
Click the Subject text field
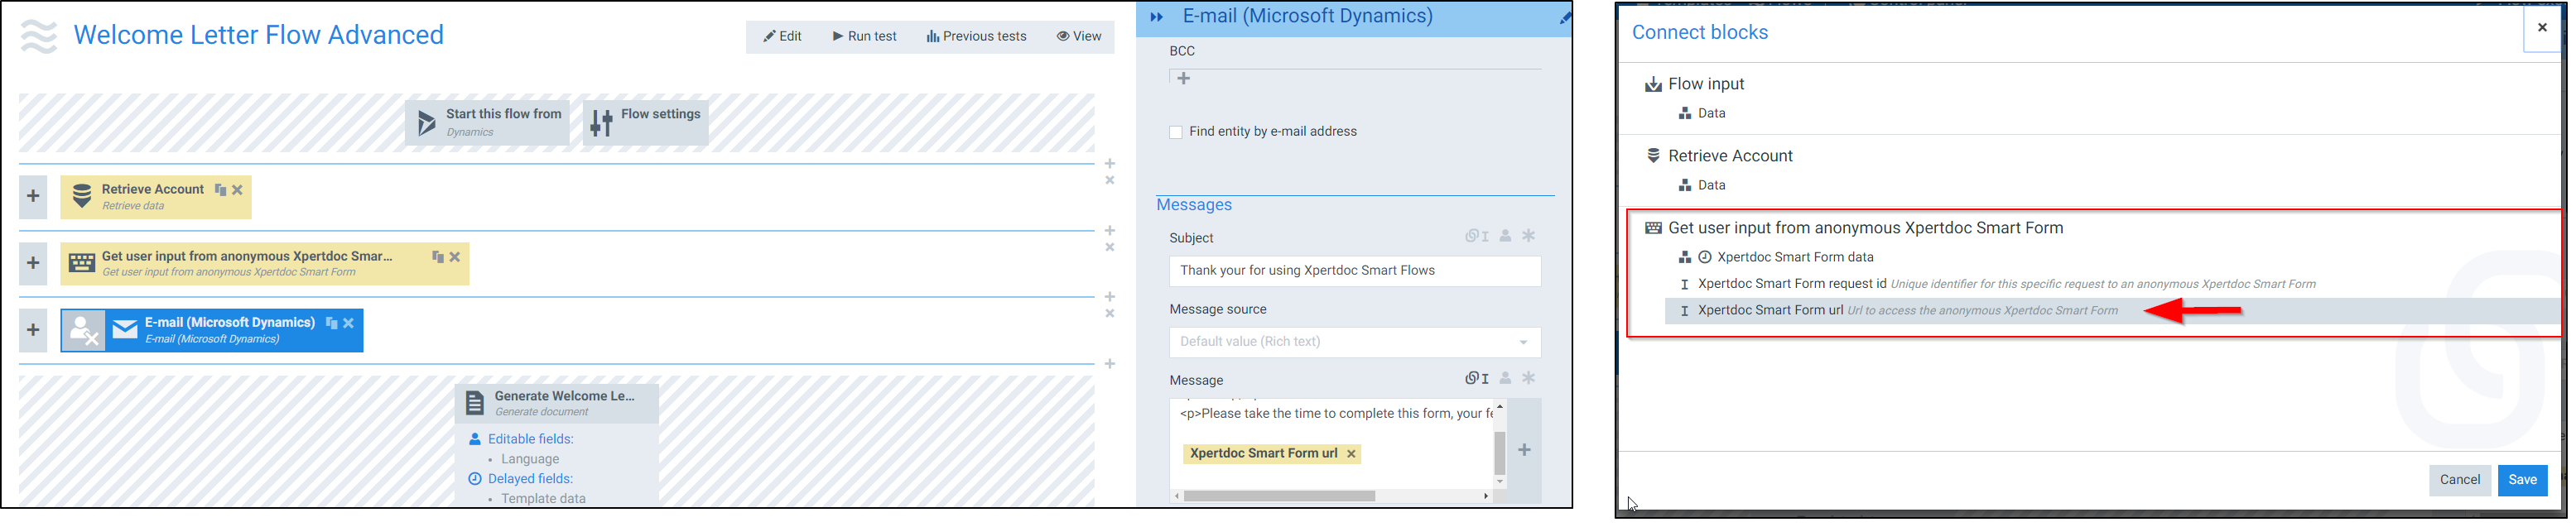1355,271
